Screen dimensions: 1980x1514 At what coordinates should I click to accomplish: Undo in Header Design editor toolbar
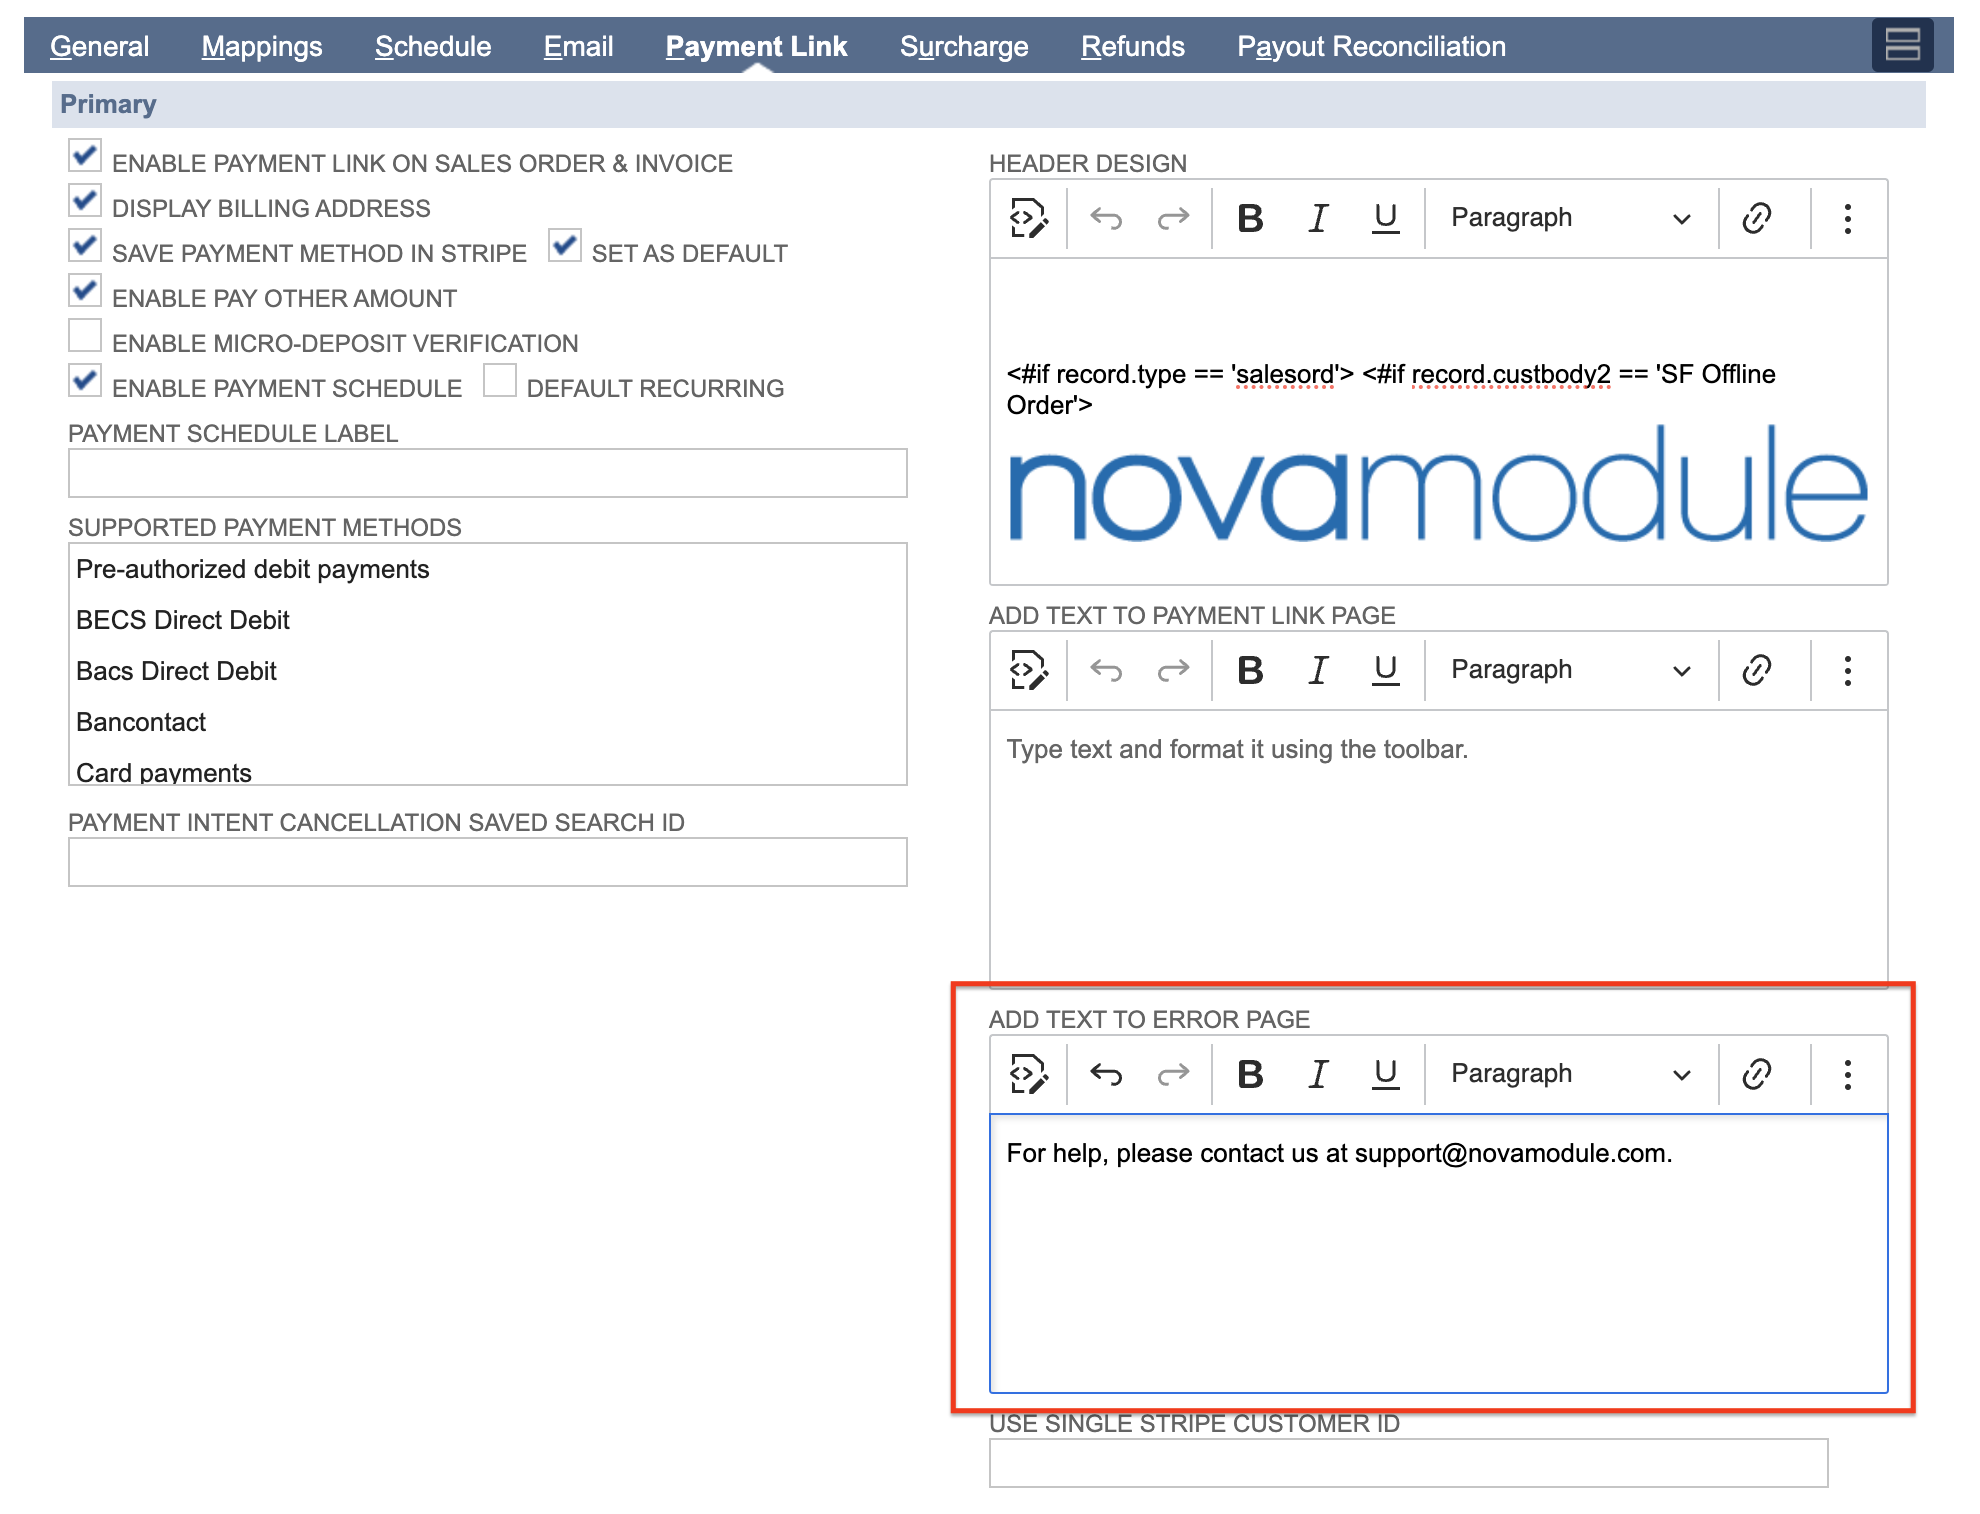coord(1106,218)
